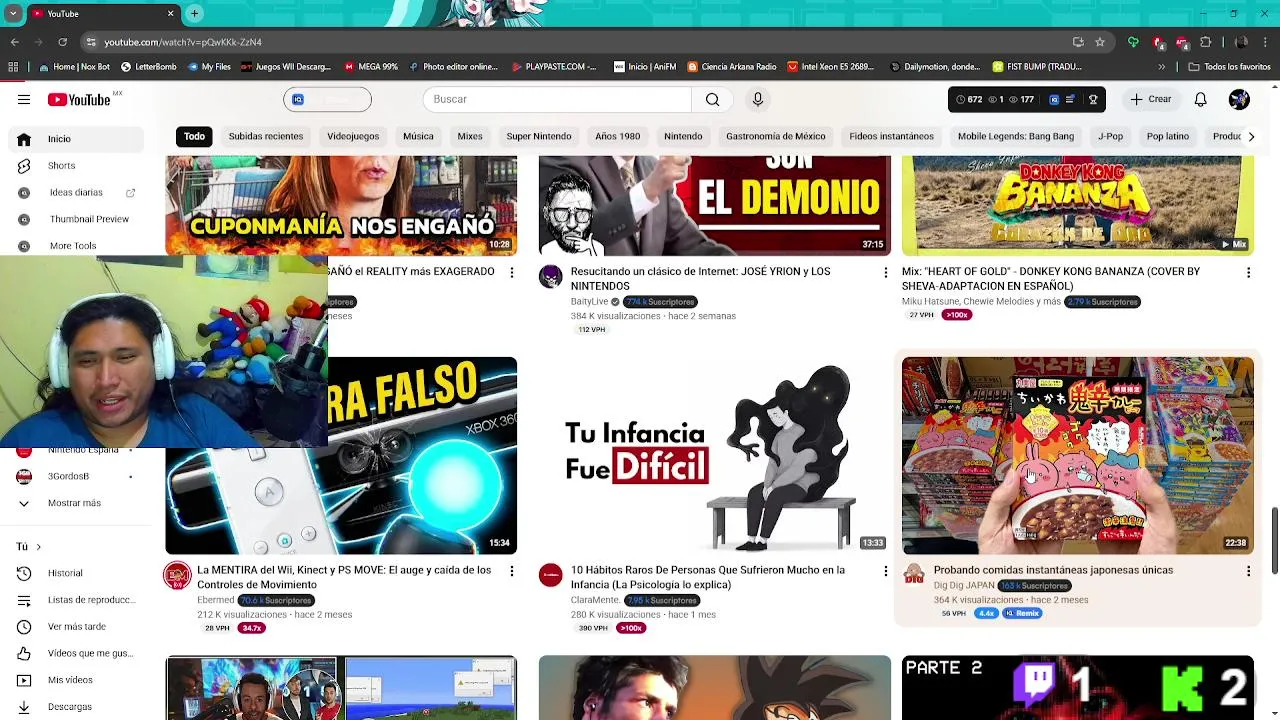Open the MEGA 99% bookmark
The image size is (1280, 720).
pyautogui.click(x=371, y=67)
